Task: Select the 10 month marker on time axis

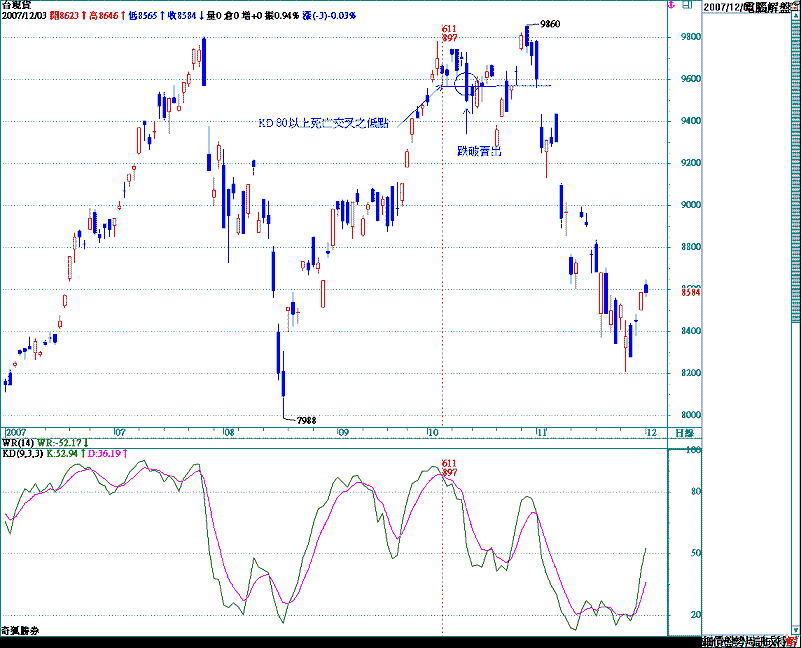Action: point(433,432)
